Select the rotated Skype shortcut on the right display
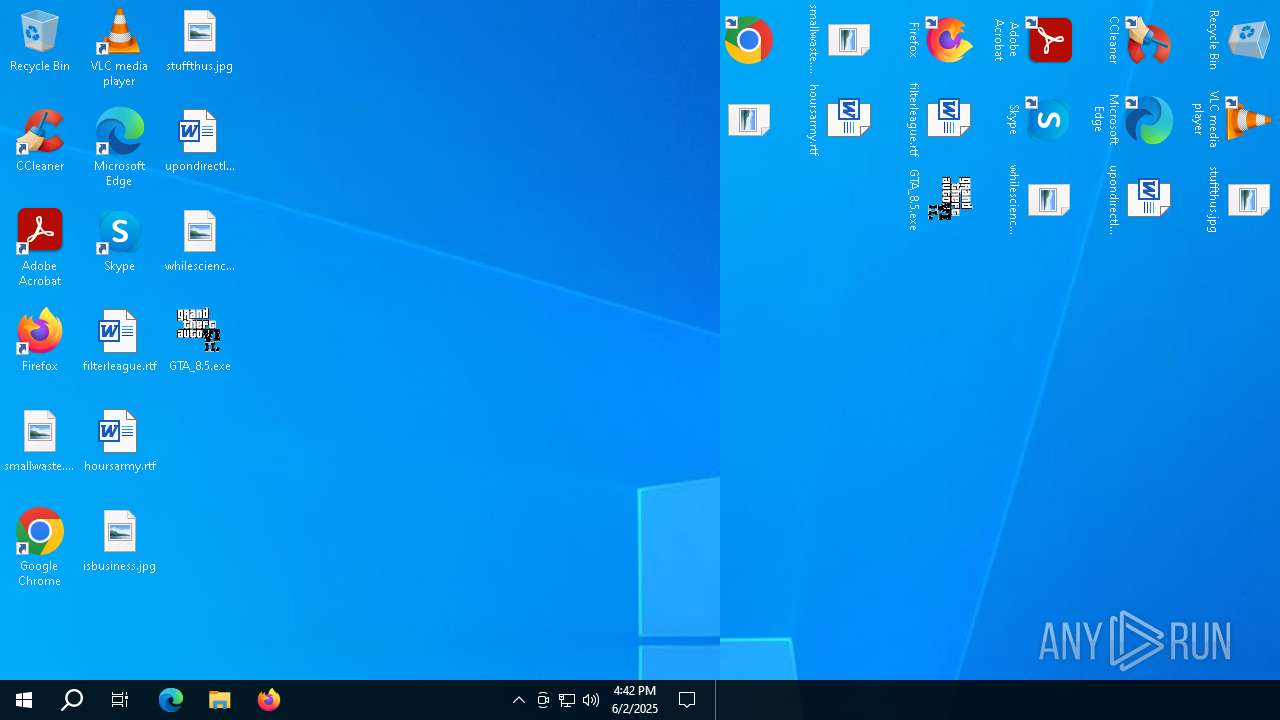 click(1040, 120)
